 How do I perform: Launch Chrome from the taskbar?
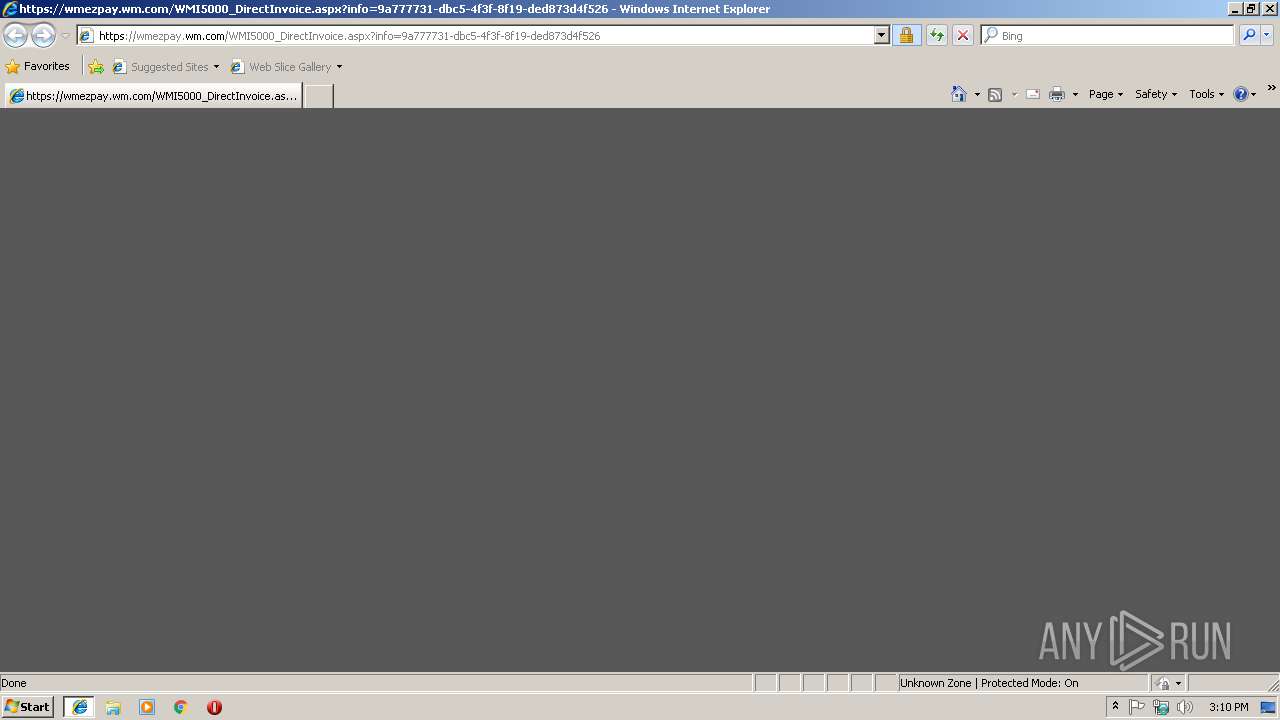tap(181, 707)
